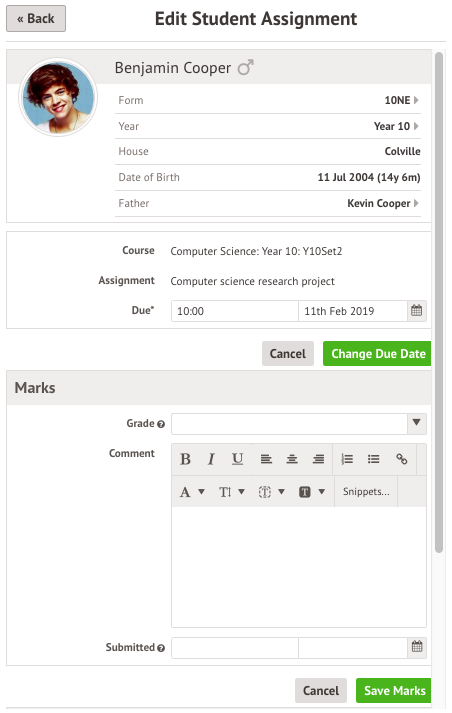Apply italic formatting in comment toolbar
The width and height of the screenshot is (452, 713).
pyautogui.click(x=211, y=459)
